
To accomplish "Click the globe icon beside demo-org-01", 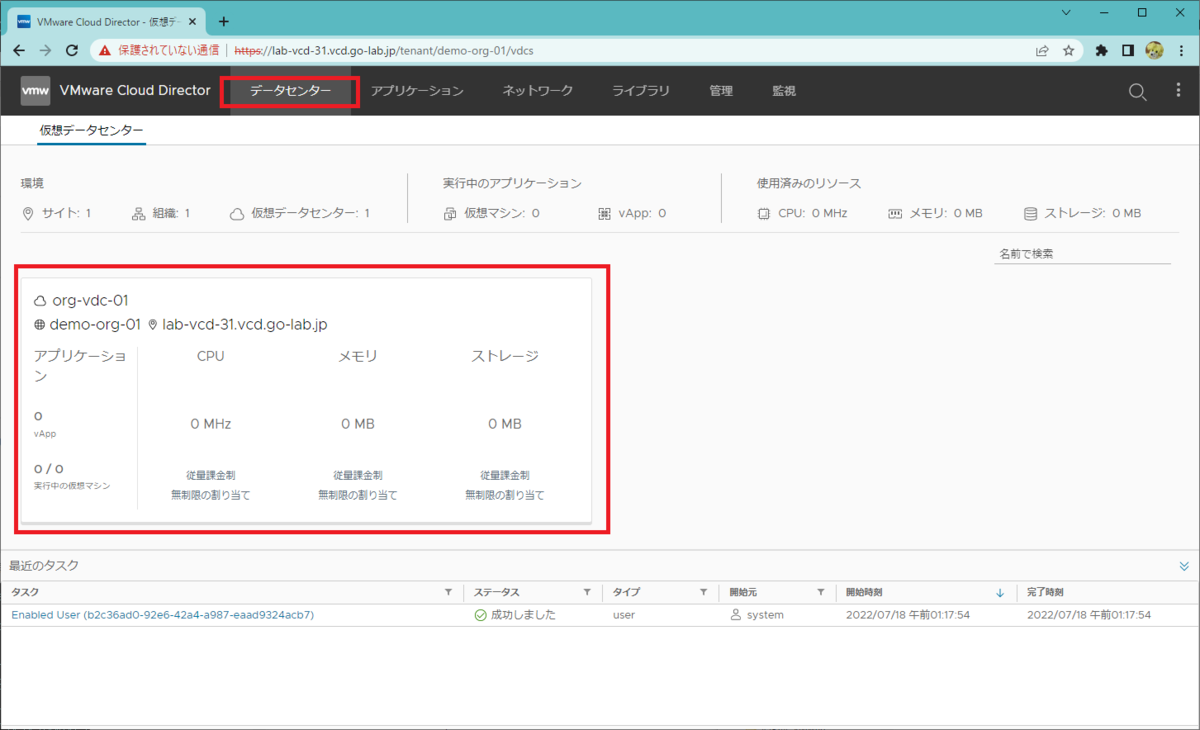I will pyautogui.click(x=40, y=324).
